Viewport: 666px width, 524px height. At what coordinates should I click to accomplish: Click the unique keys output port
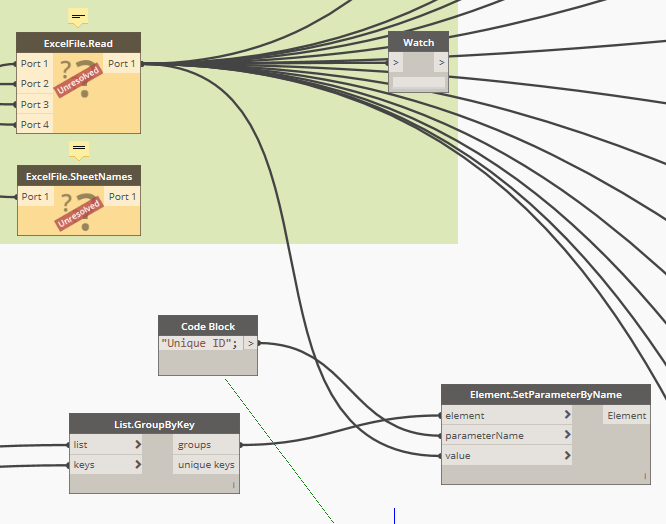click(x=206, y=465)
